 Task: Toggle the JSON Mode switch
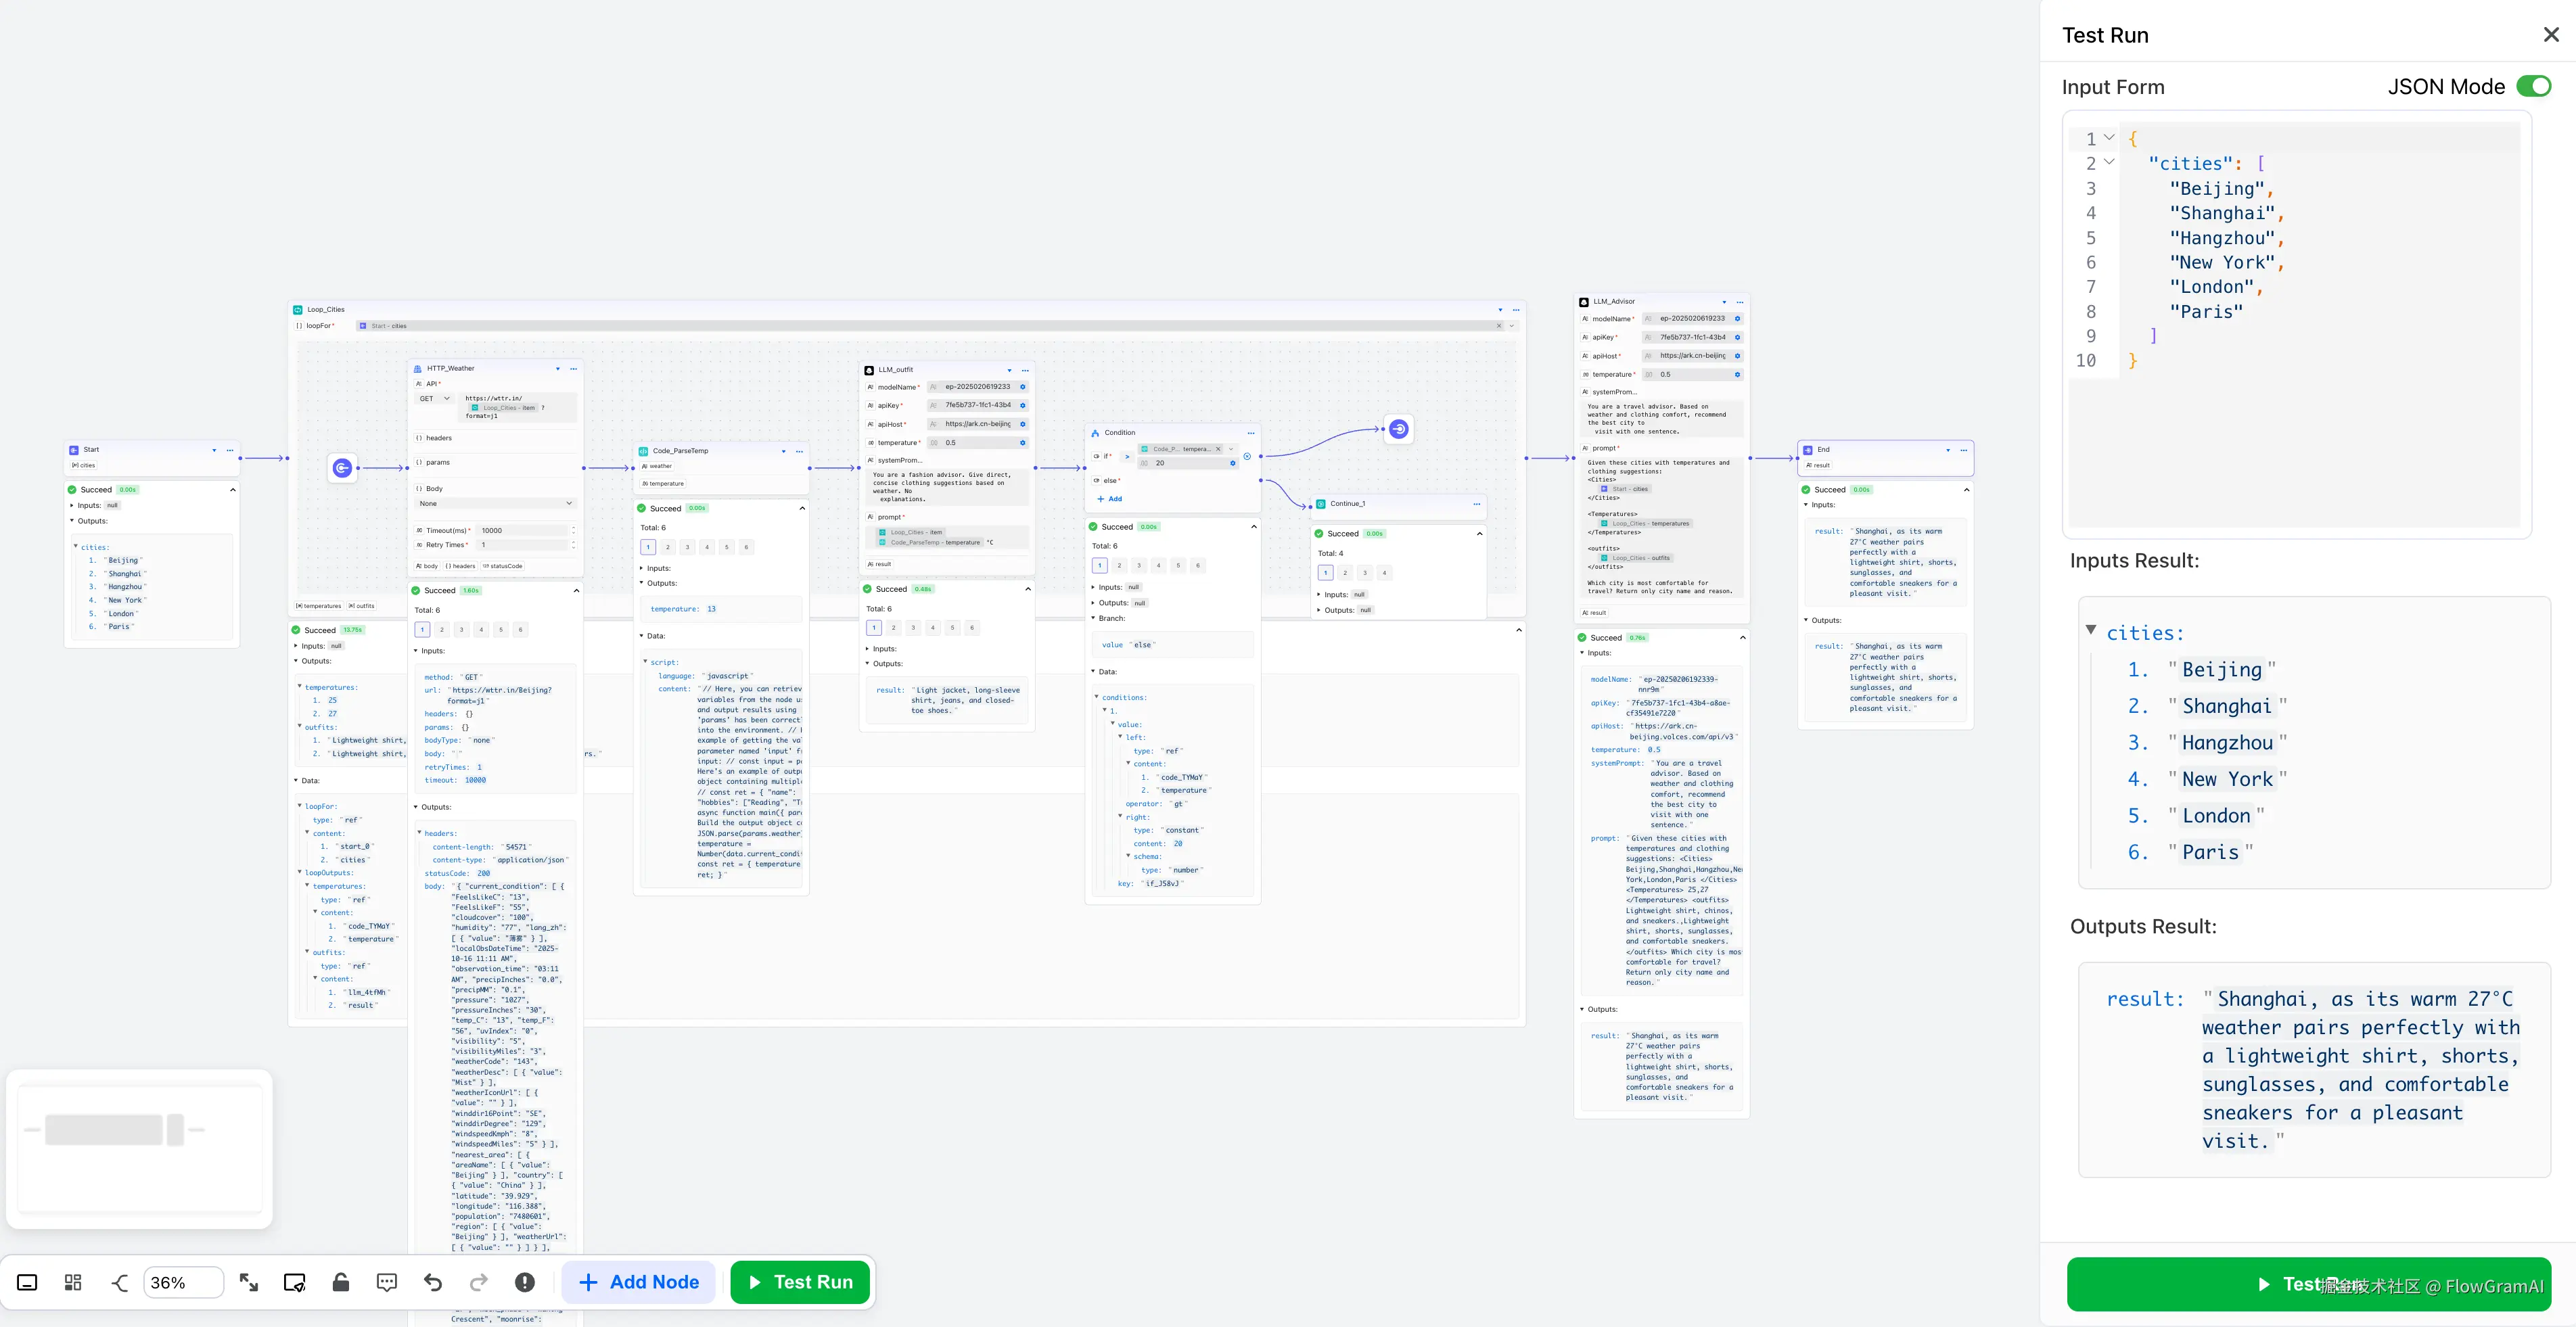[x=2533, y=87]
